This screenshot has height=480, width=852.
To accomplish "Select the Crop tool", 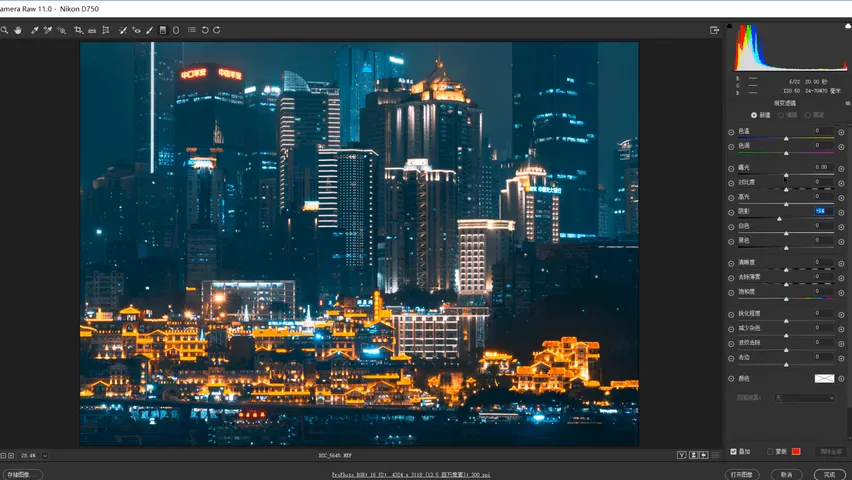I will [78, 30].
